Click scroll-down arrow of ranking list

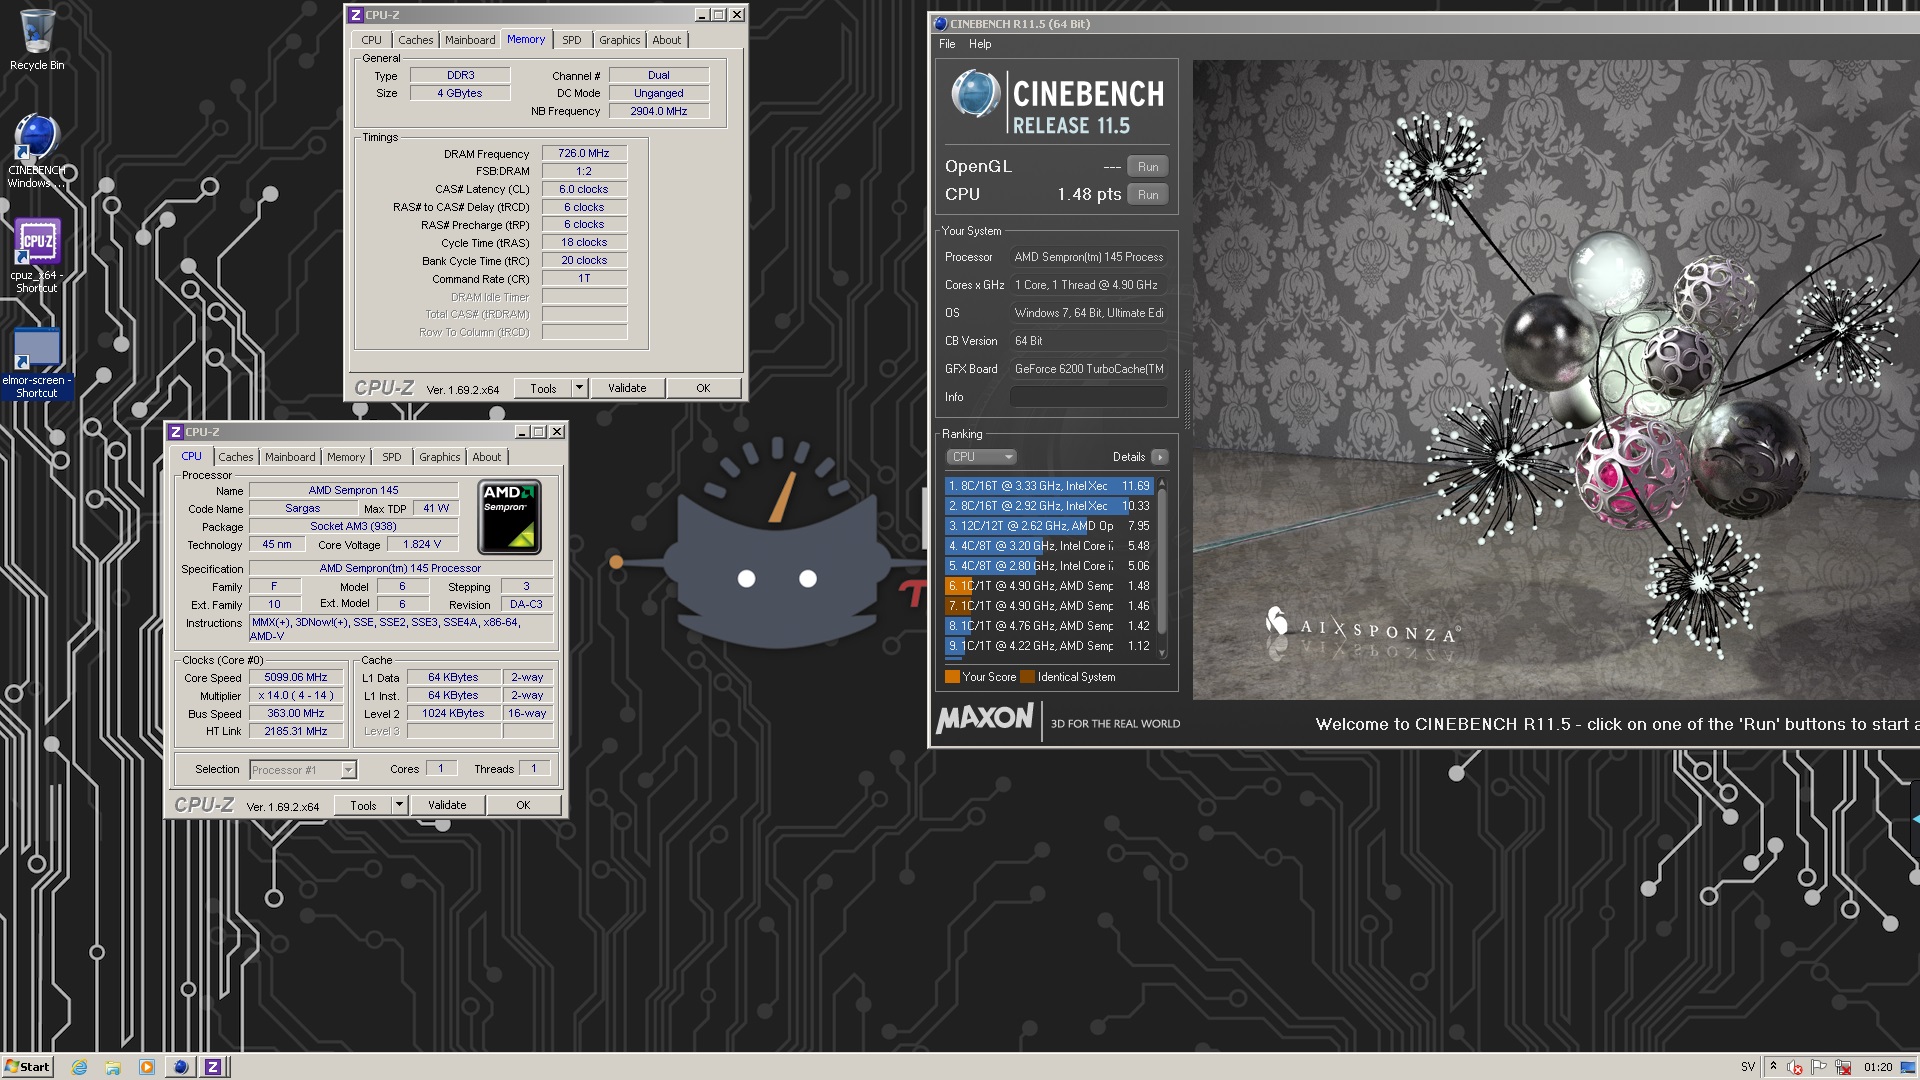pyautogui.click(x=1161, y=654)
